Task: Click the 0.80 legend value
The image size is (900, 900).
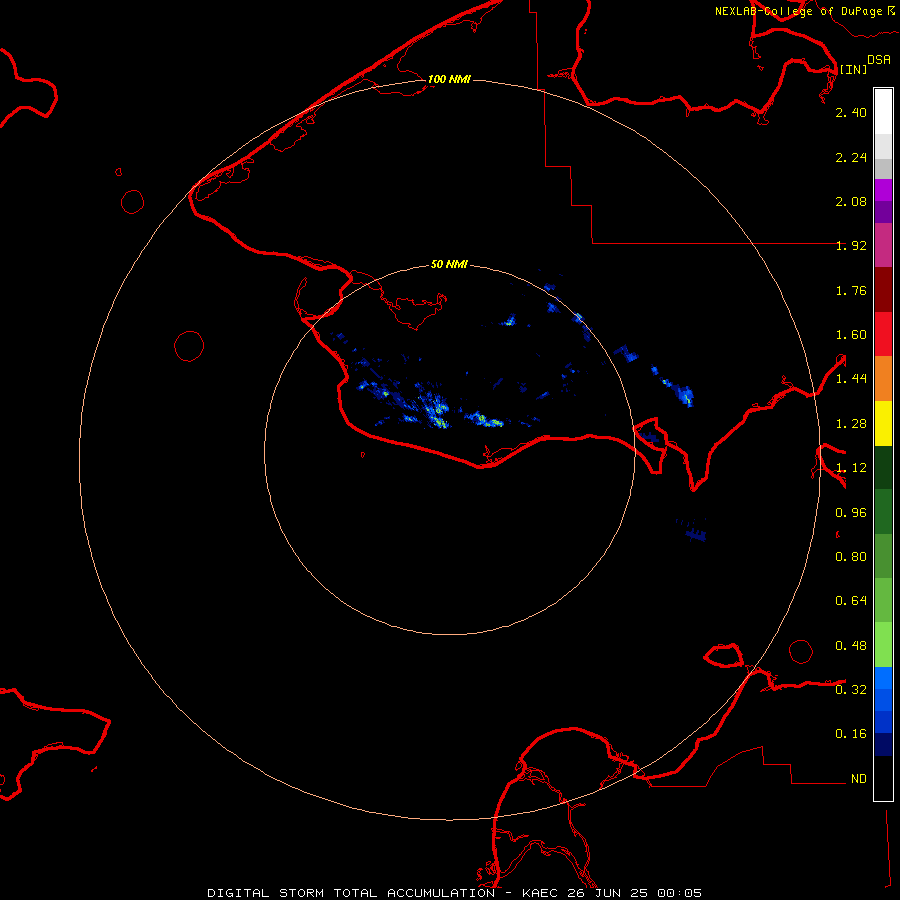Action: (851, 557)
